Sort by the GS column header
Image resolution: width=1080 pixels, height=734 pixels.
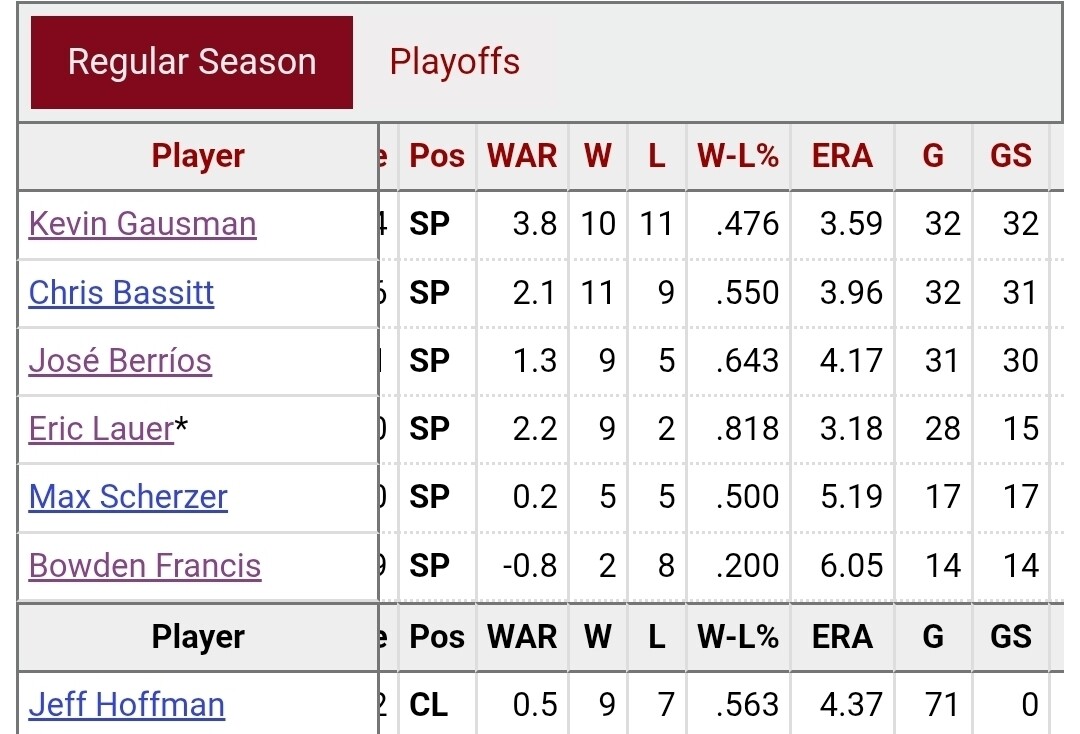click(1010, 156)
